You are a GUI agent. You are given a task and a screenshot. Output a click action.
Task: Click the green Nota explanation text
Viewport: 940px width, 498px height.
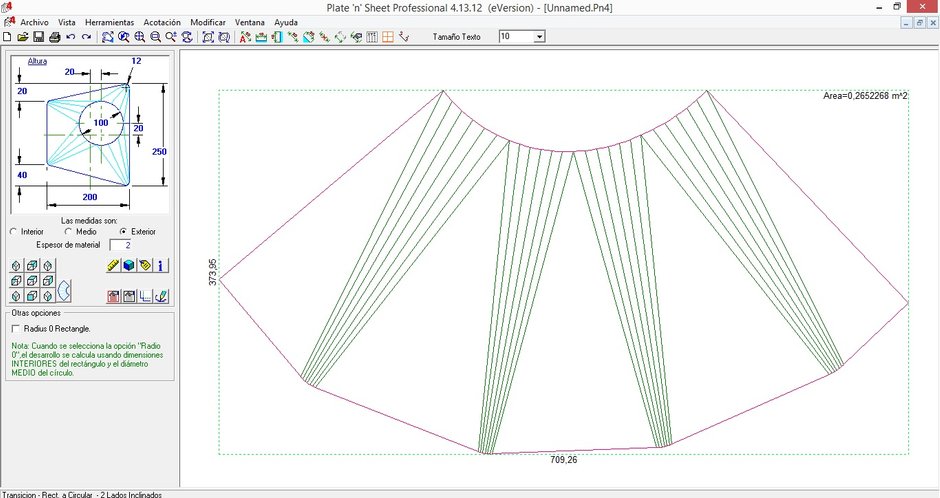pyautogui.click(x=88, y=359)
